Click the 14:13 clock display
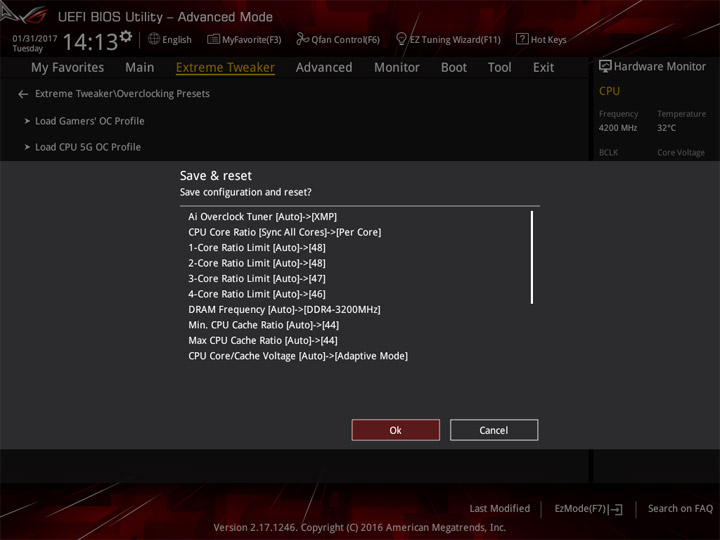 [90, 42]
